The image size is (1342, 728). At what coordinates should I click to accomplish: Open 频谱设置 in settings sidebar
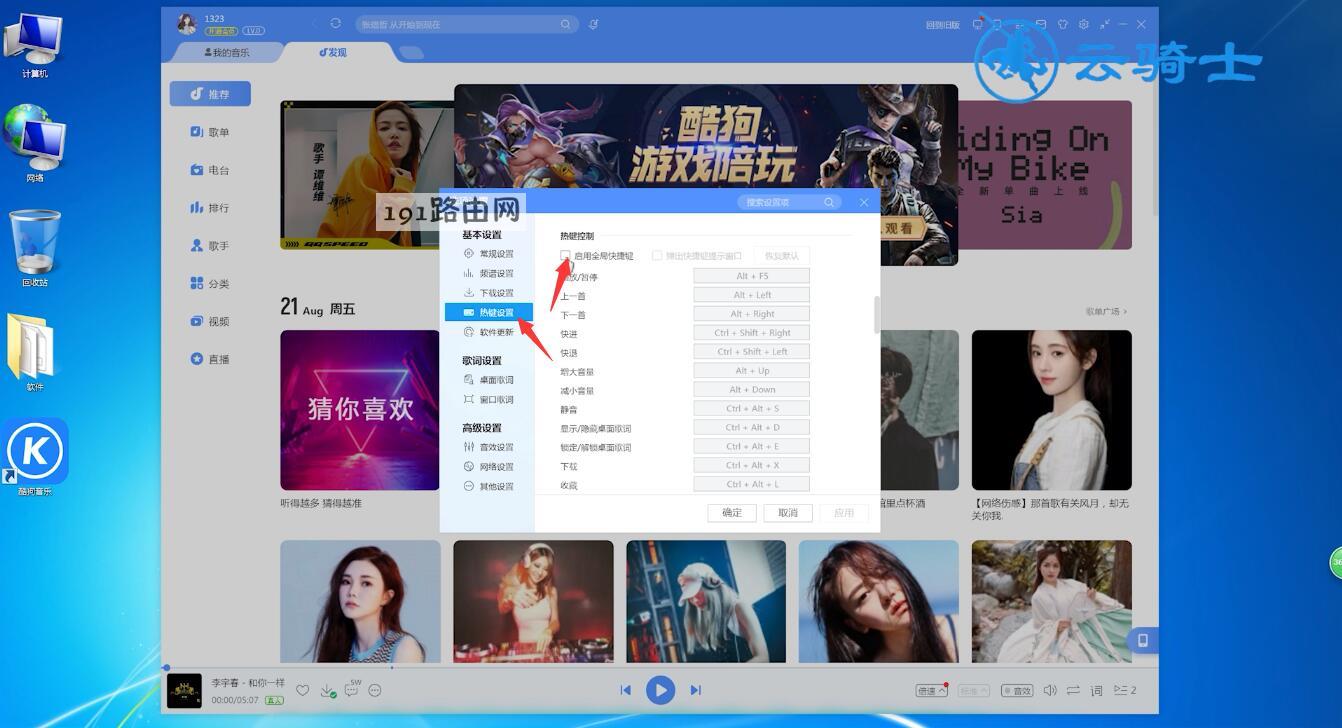(x=489, y=273)
